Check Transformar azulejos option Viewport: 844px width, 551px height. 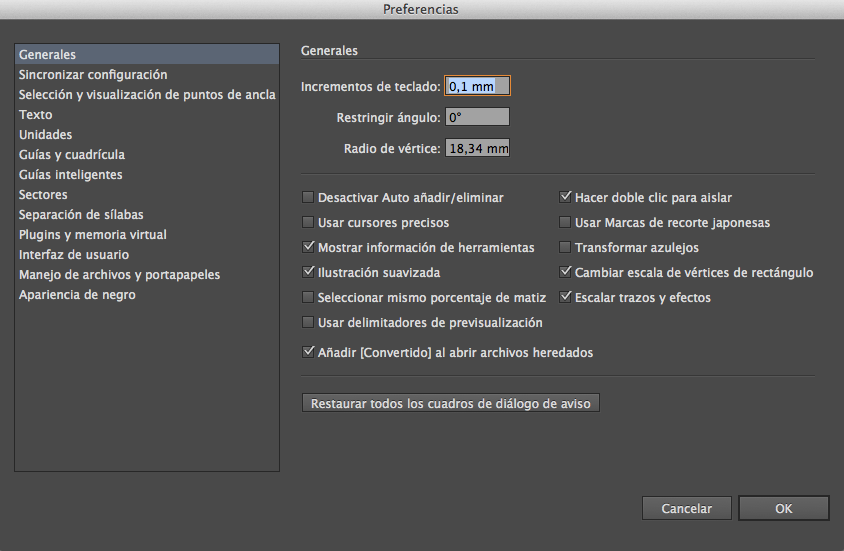566,248
